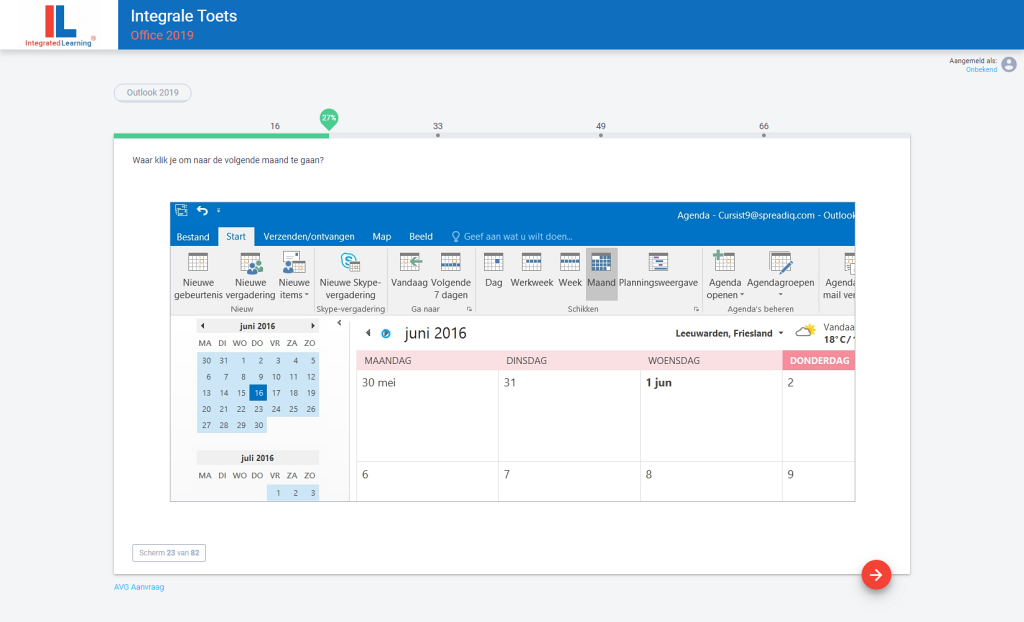Open the Planningsweergave view
The image size is (1024, 622).
pos(658,263)
